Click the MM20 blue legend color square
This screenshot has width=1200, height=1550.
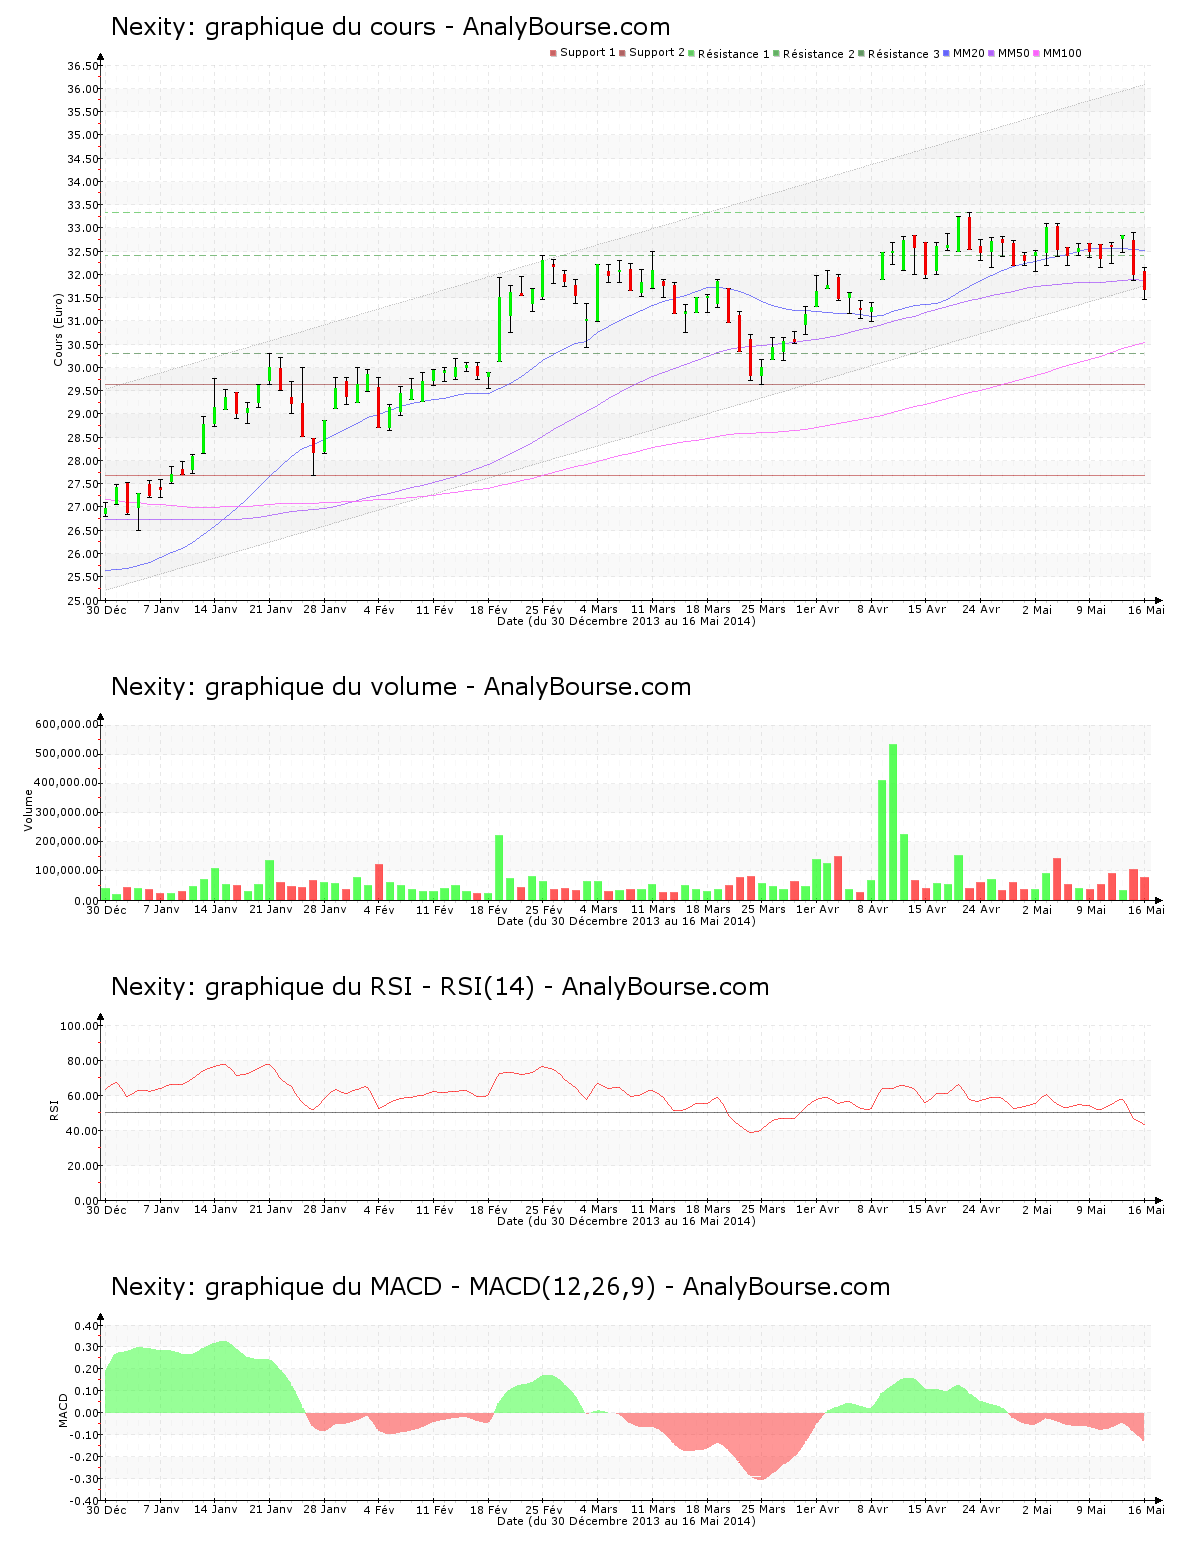point(946,53)
